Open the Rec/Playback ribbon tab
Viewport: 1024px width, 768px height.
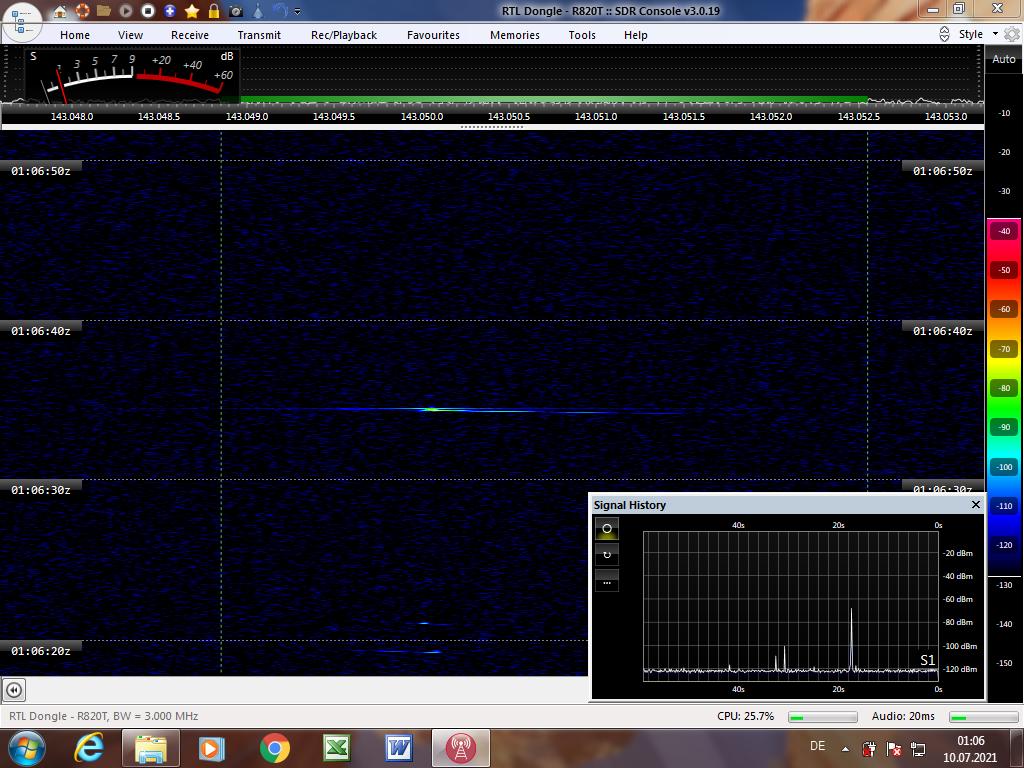click(x=344, y=35)
